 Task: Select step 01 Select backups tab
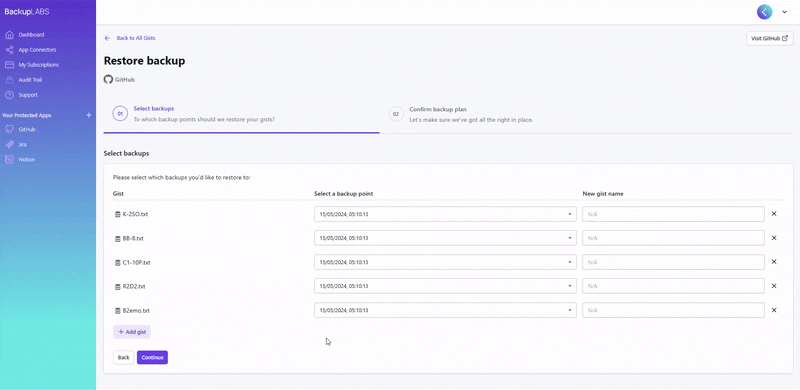click(241, 114)
